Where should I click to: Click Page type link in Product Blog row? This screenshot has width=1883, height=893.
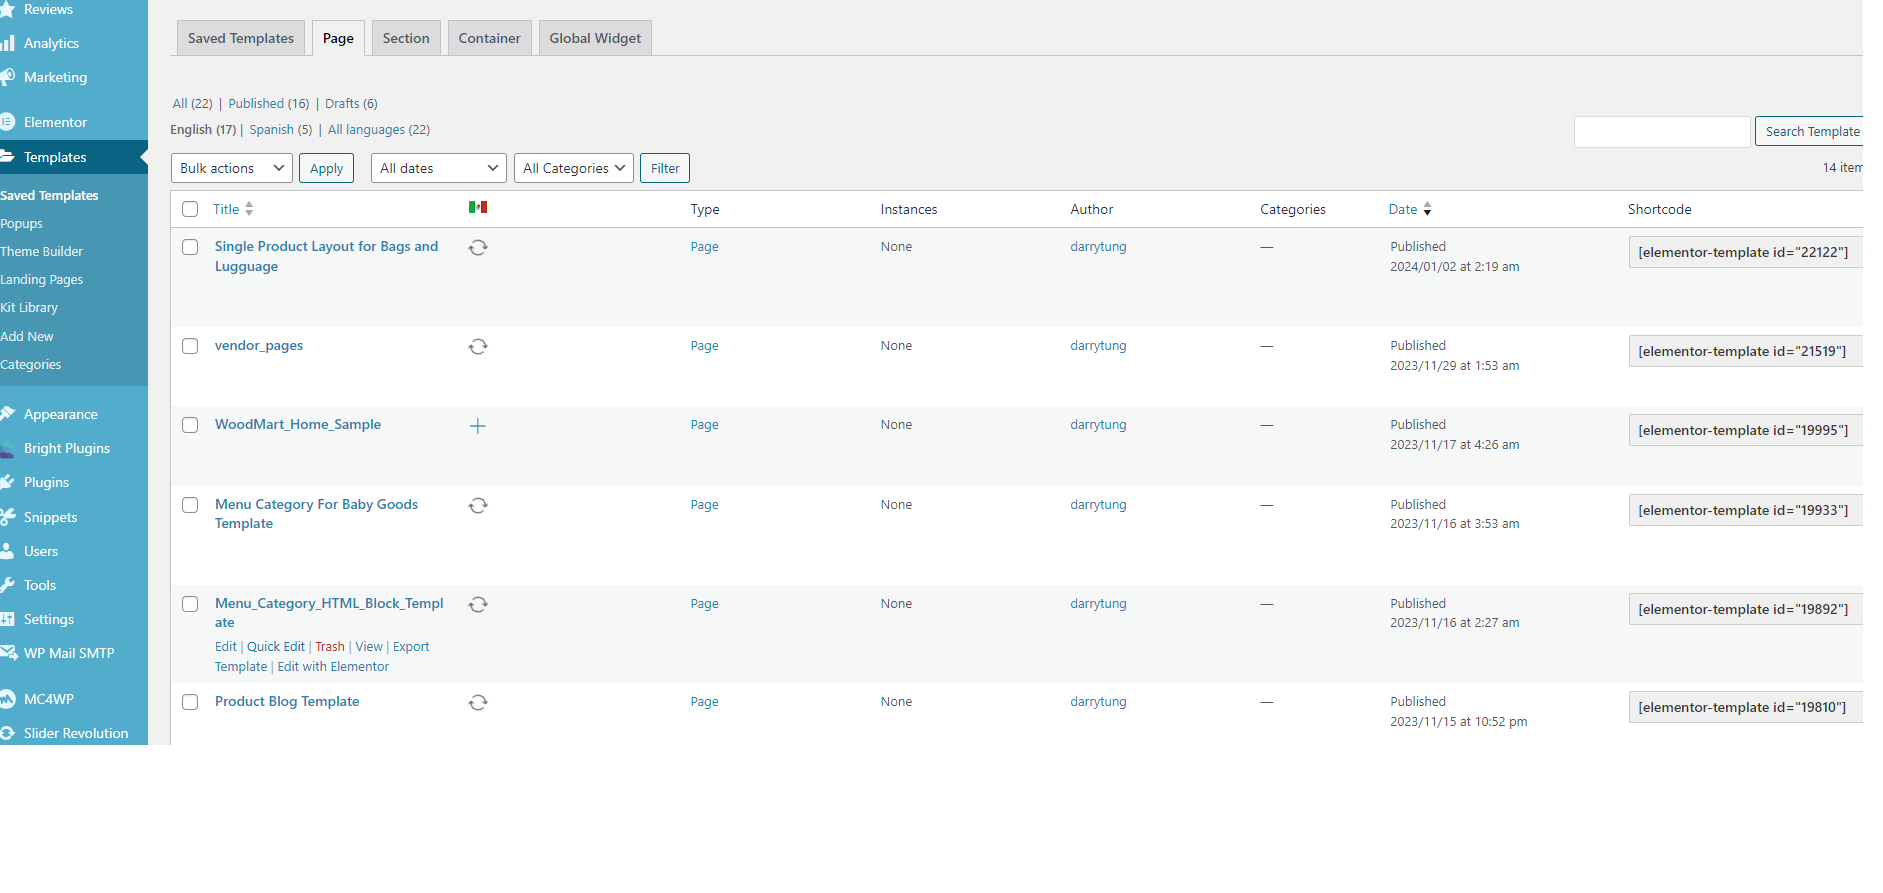click(704, 701)
